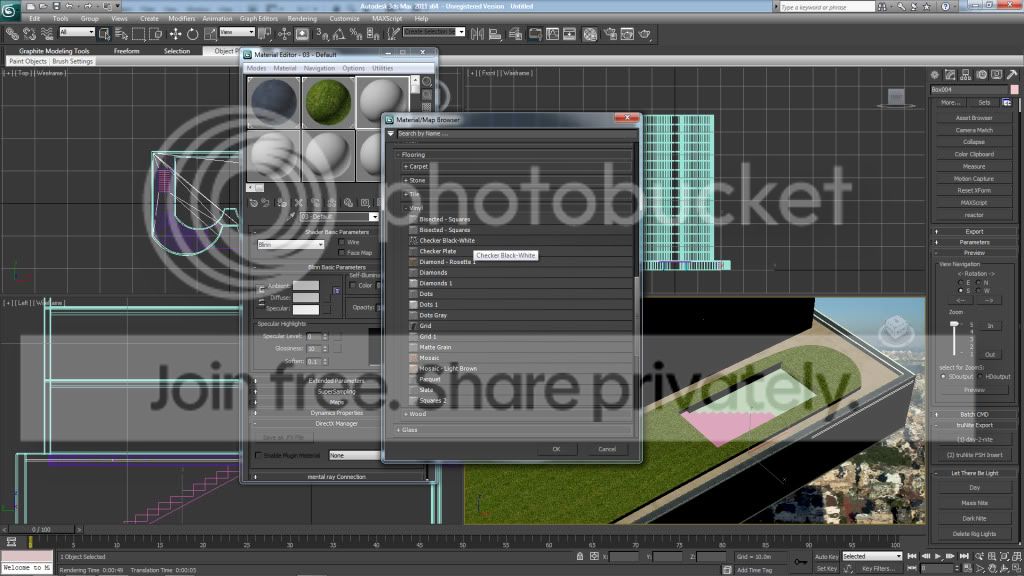Enable the Face Map checkbox
1024x576 pixels.
point(341,252)
